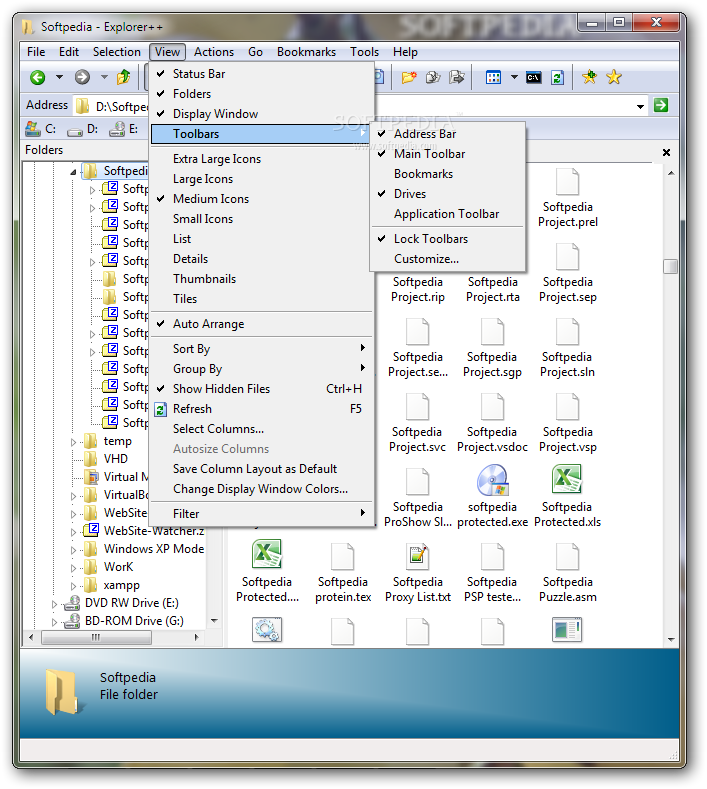Image resolution: width=707 pixels, height=789 pixels.
Task: Click the Organize Bookmarks star icon
Action: coord(613,77)
